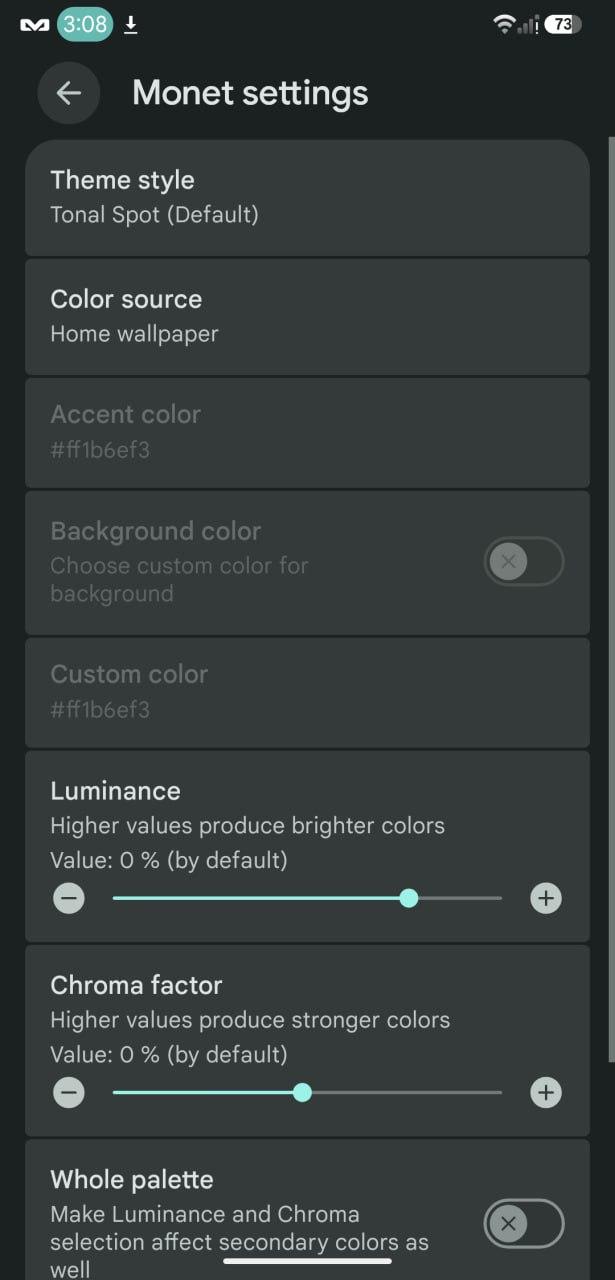Open the Color source selector

(x=307, y=317)
